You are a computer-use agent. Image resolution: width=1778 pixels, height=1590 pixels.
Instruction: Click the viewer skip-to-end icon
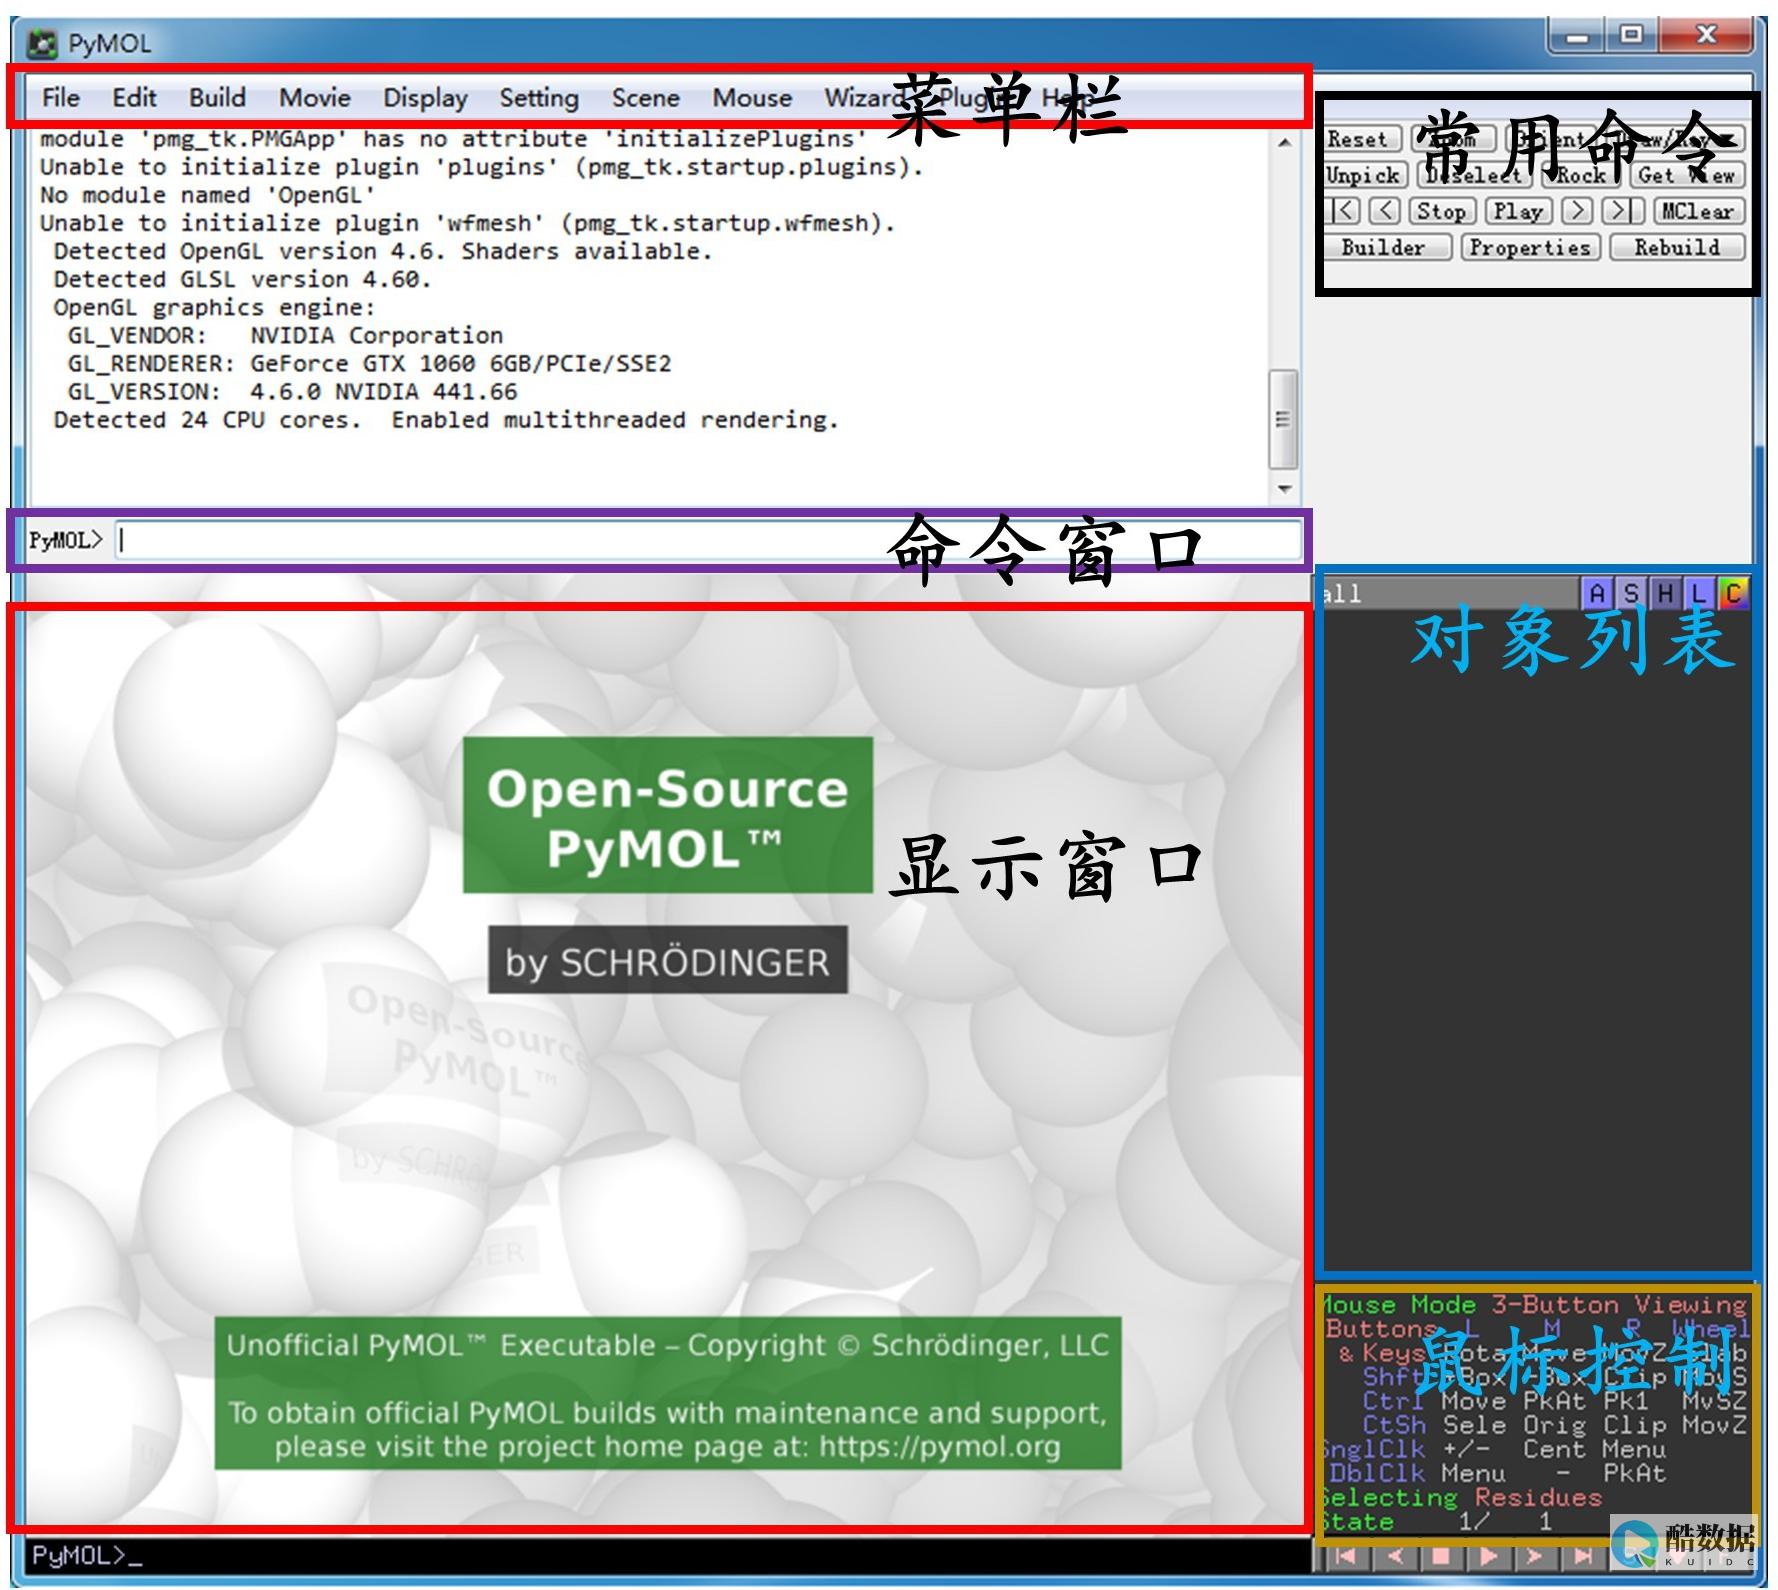[1583, 1557]
